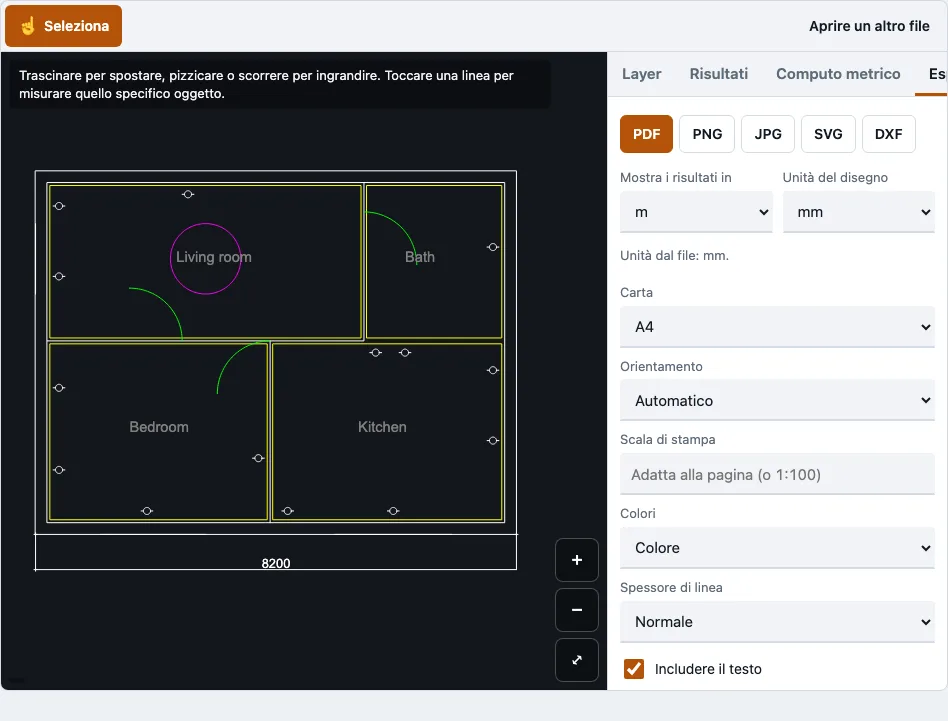Open the Risultati tab
This screenshot has width=948, height=721.
(718, 74)
